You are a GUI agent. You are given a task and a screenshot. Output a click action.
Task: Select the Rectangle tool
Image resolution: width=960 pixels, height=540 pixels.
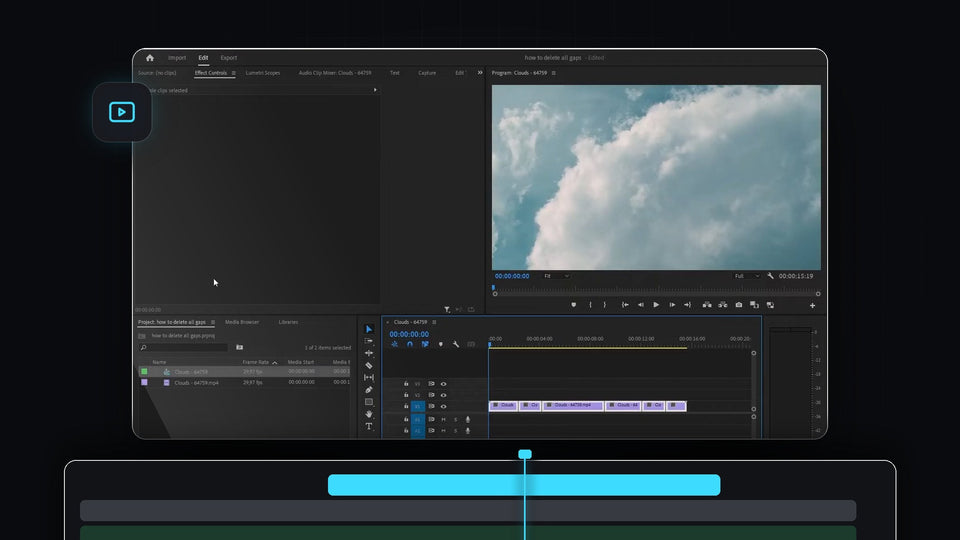(369, 402)
